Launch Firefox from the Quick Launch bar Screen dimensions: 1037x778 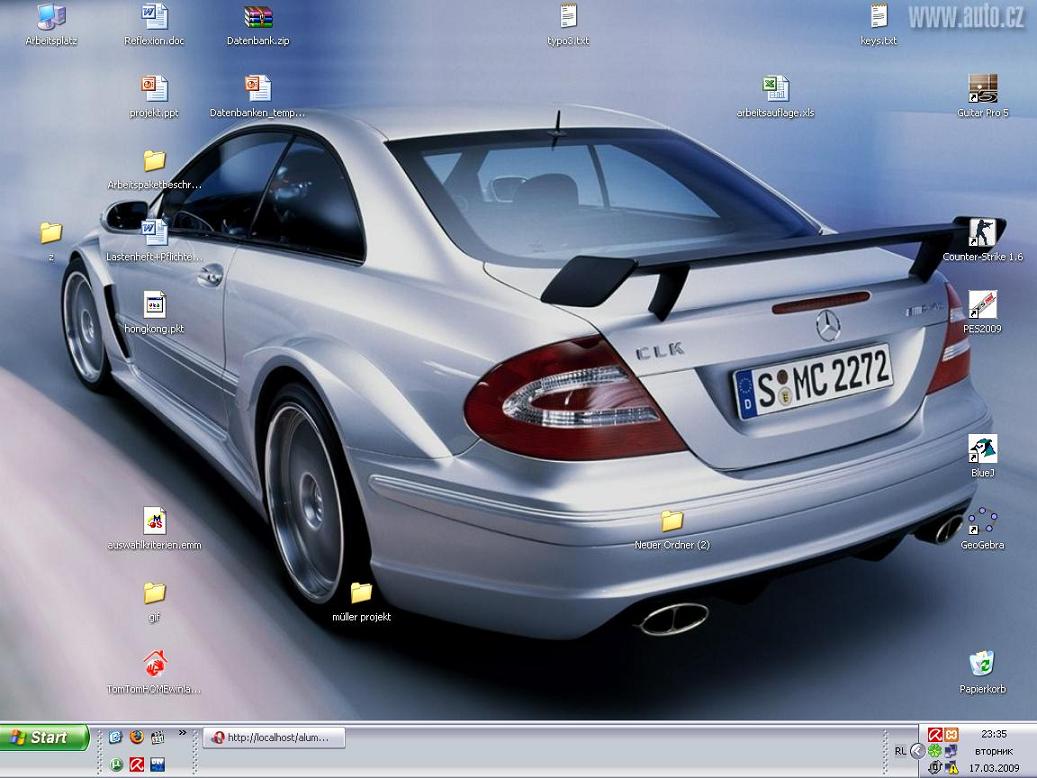tap(136, 737)
